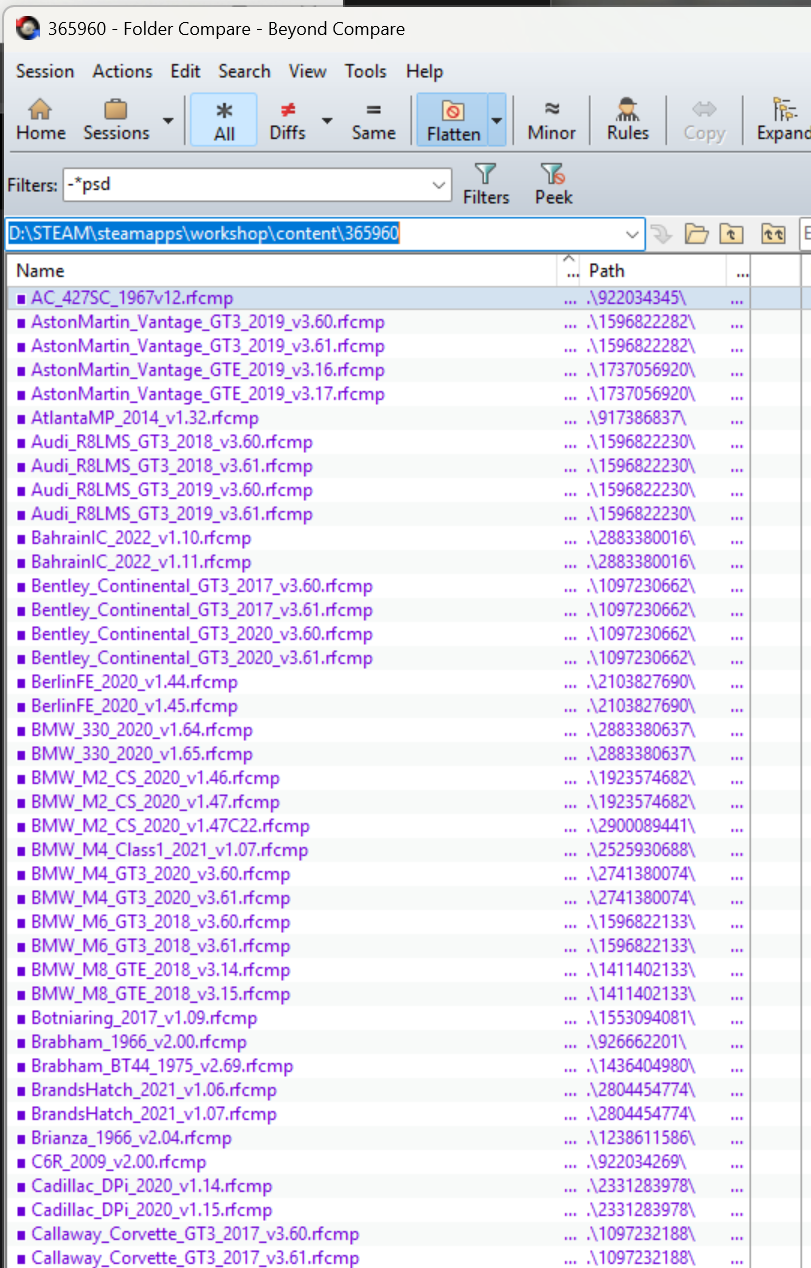Click the browse for folder icon
This screenshot has height=1268, width=811.
(696, 234)
